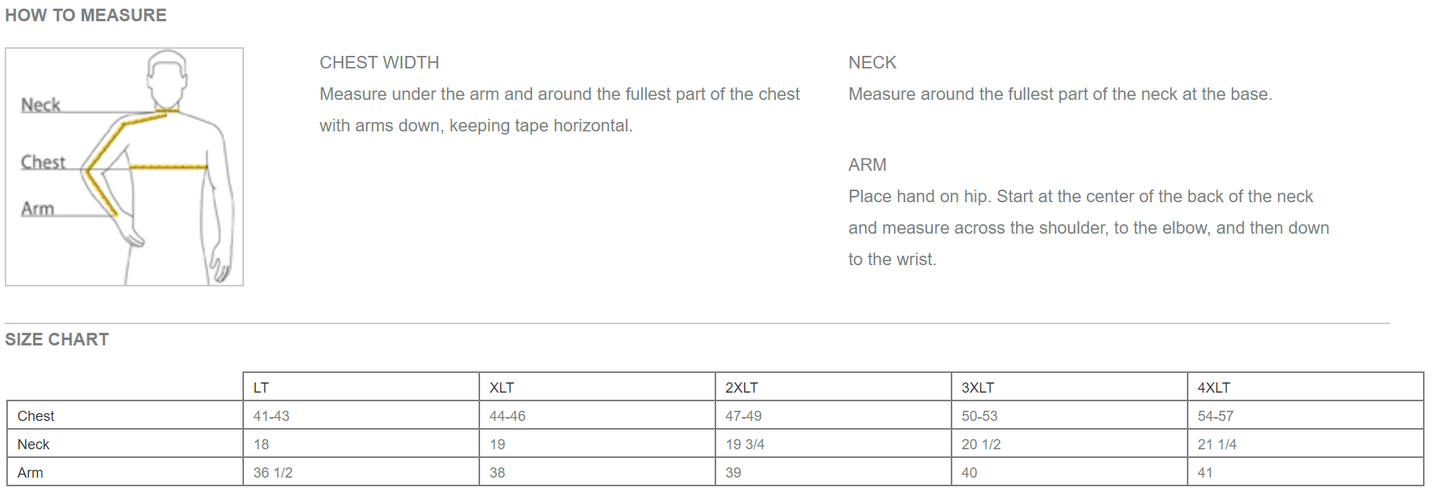Click the 2XLT size column header
The height and width of the screenshot is (491, 1445).
pos(742,388)
